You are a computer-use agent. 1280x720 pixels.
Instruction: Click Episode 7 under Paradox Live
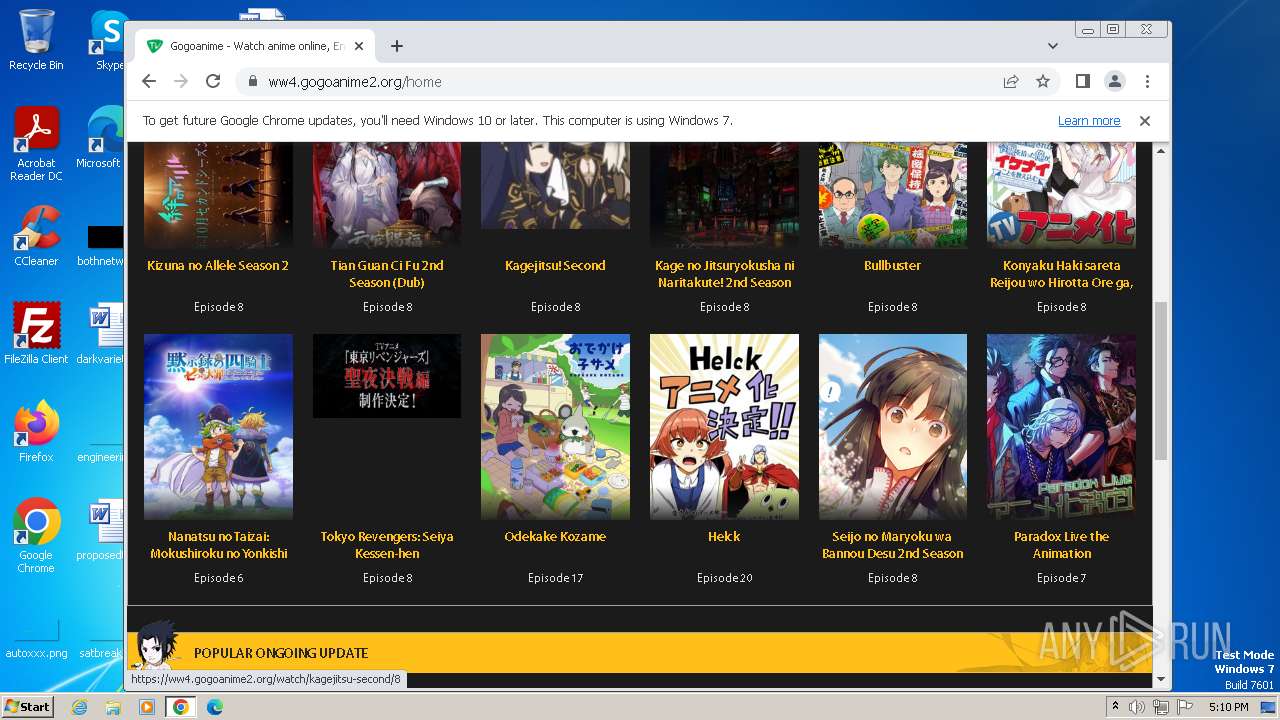pos(1061,578)
